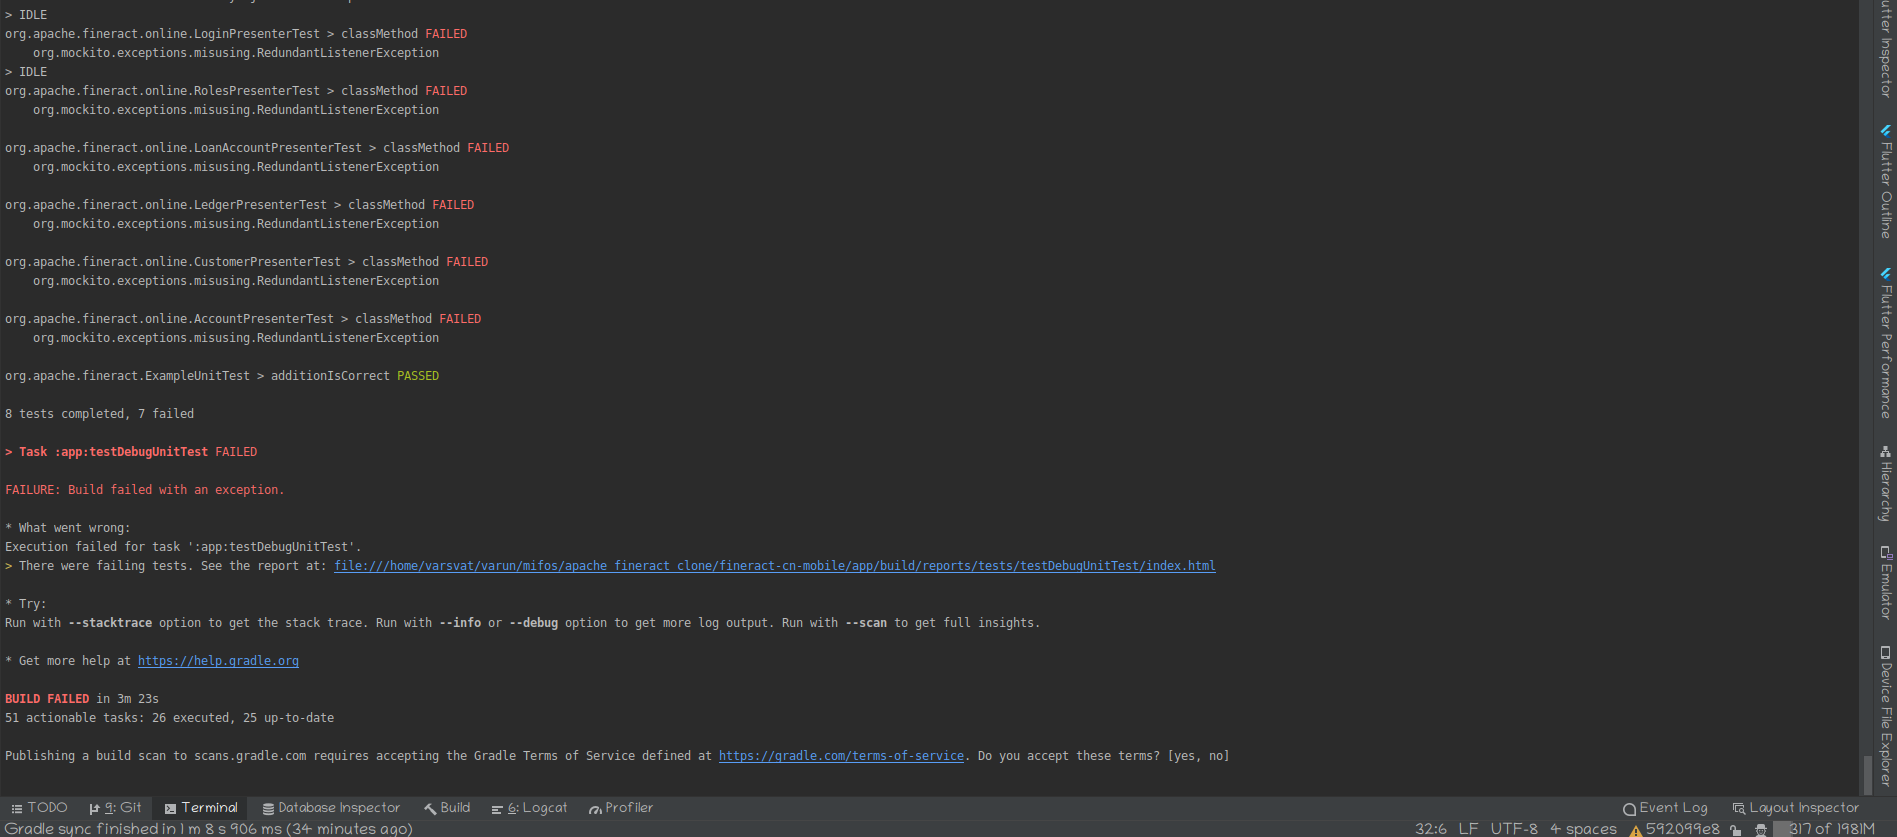Image resolution: width=1897 pixels, height=837 pixels.
Task: Click the Gradle sync finished status message
Action: tap(209, 829)
